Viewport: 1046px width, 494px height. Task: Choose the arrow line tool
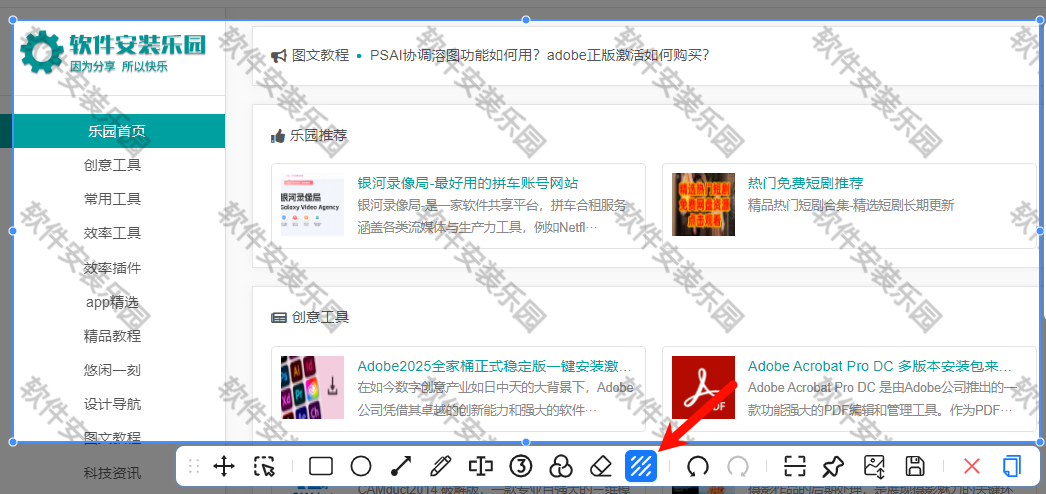tap(401, 466)
